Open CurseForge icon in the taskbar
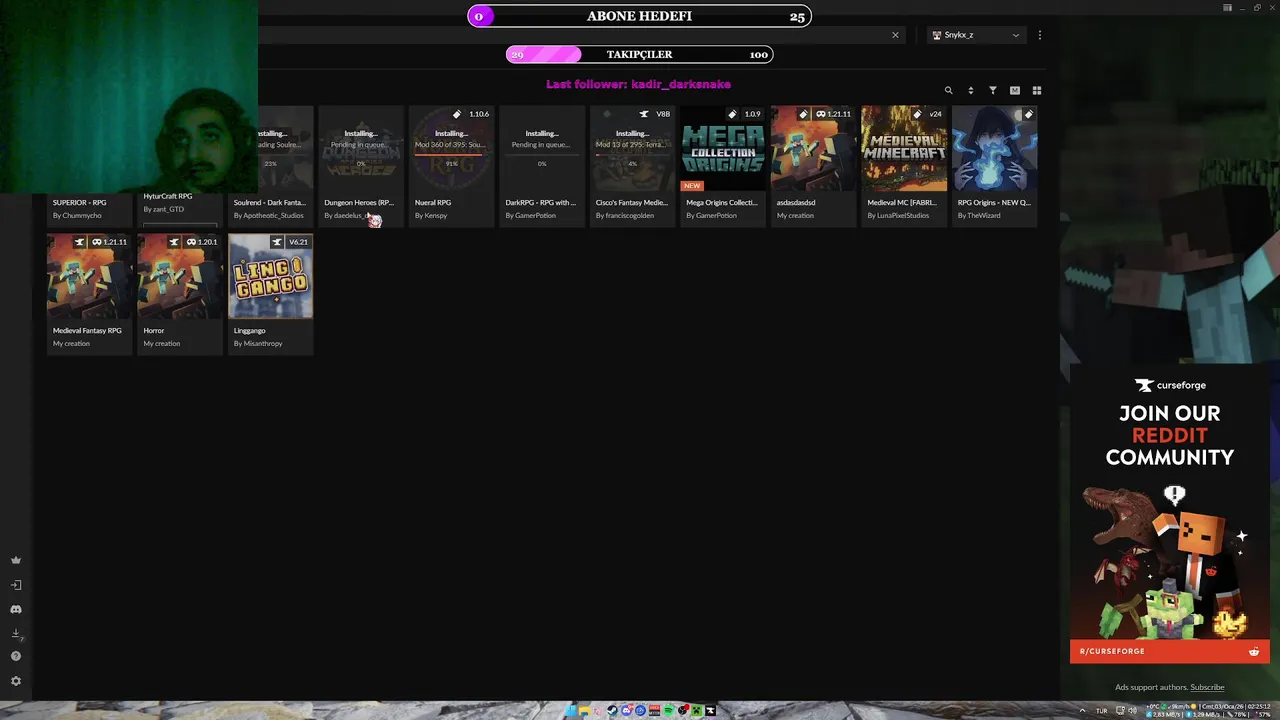Image resolution: width=1280 pixels, height=720 pixels. click(711, 711)
